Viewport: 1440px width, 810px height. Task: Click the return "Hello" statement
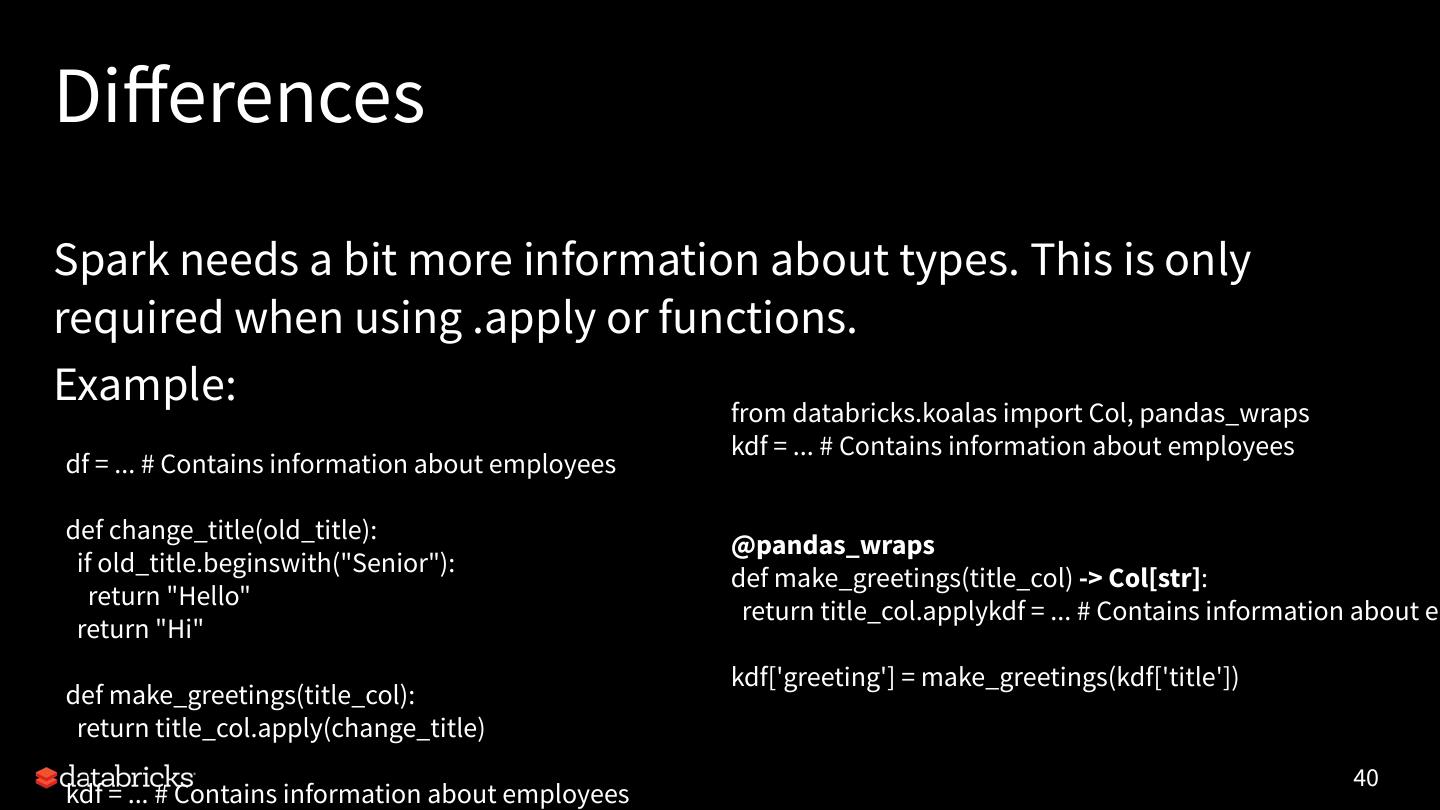tap(169, 596)
